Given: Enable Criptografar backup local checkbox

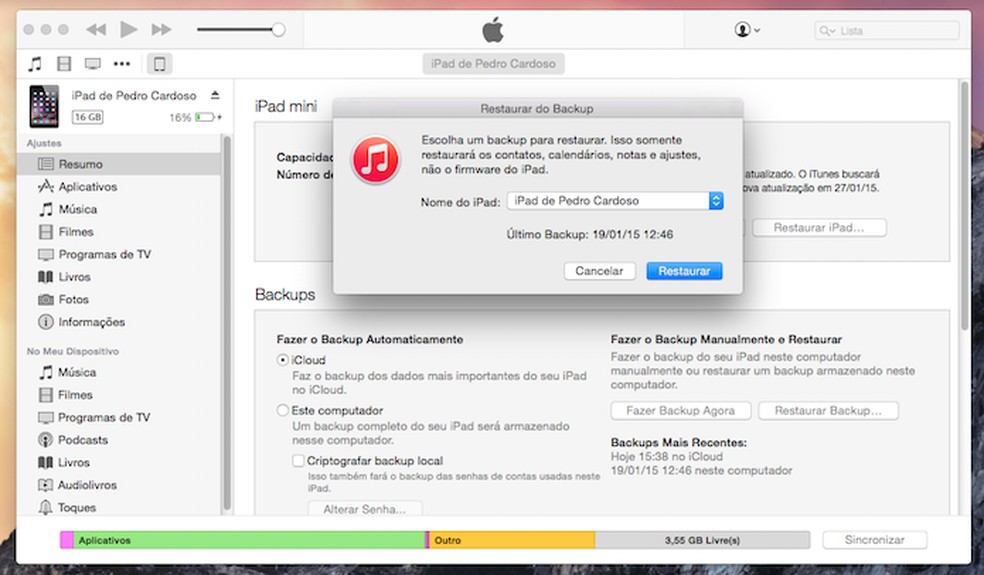Looking at the screenshot, I should tap(299, 461).
